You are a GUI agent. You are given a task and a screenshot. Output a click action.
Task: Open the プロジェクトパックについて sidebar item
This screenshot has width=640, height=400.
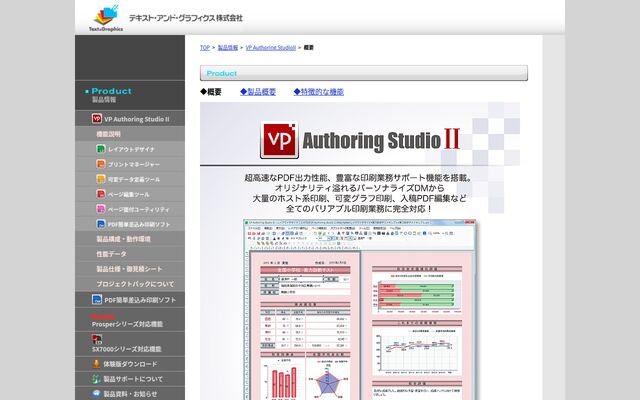point(130,284)
